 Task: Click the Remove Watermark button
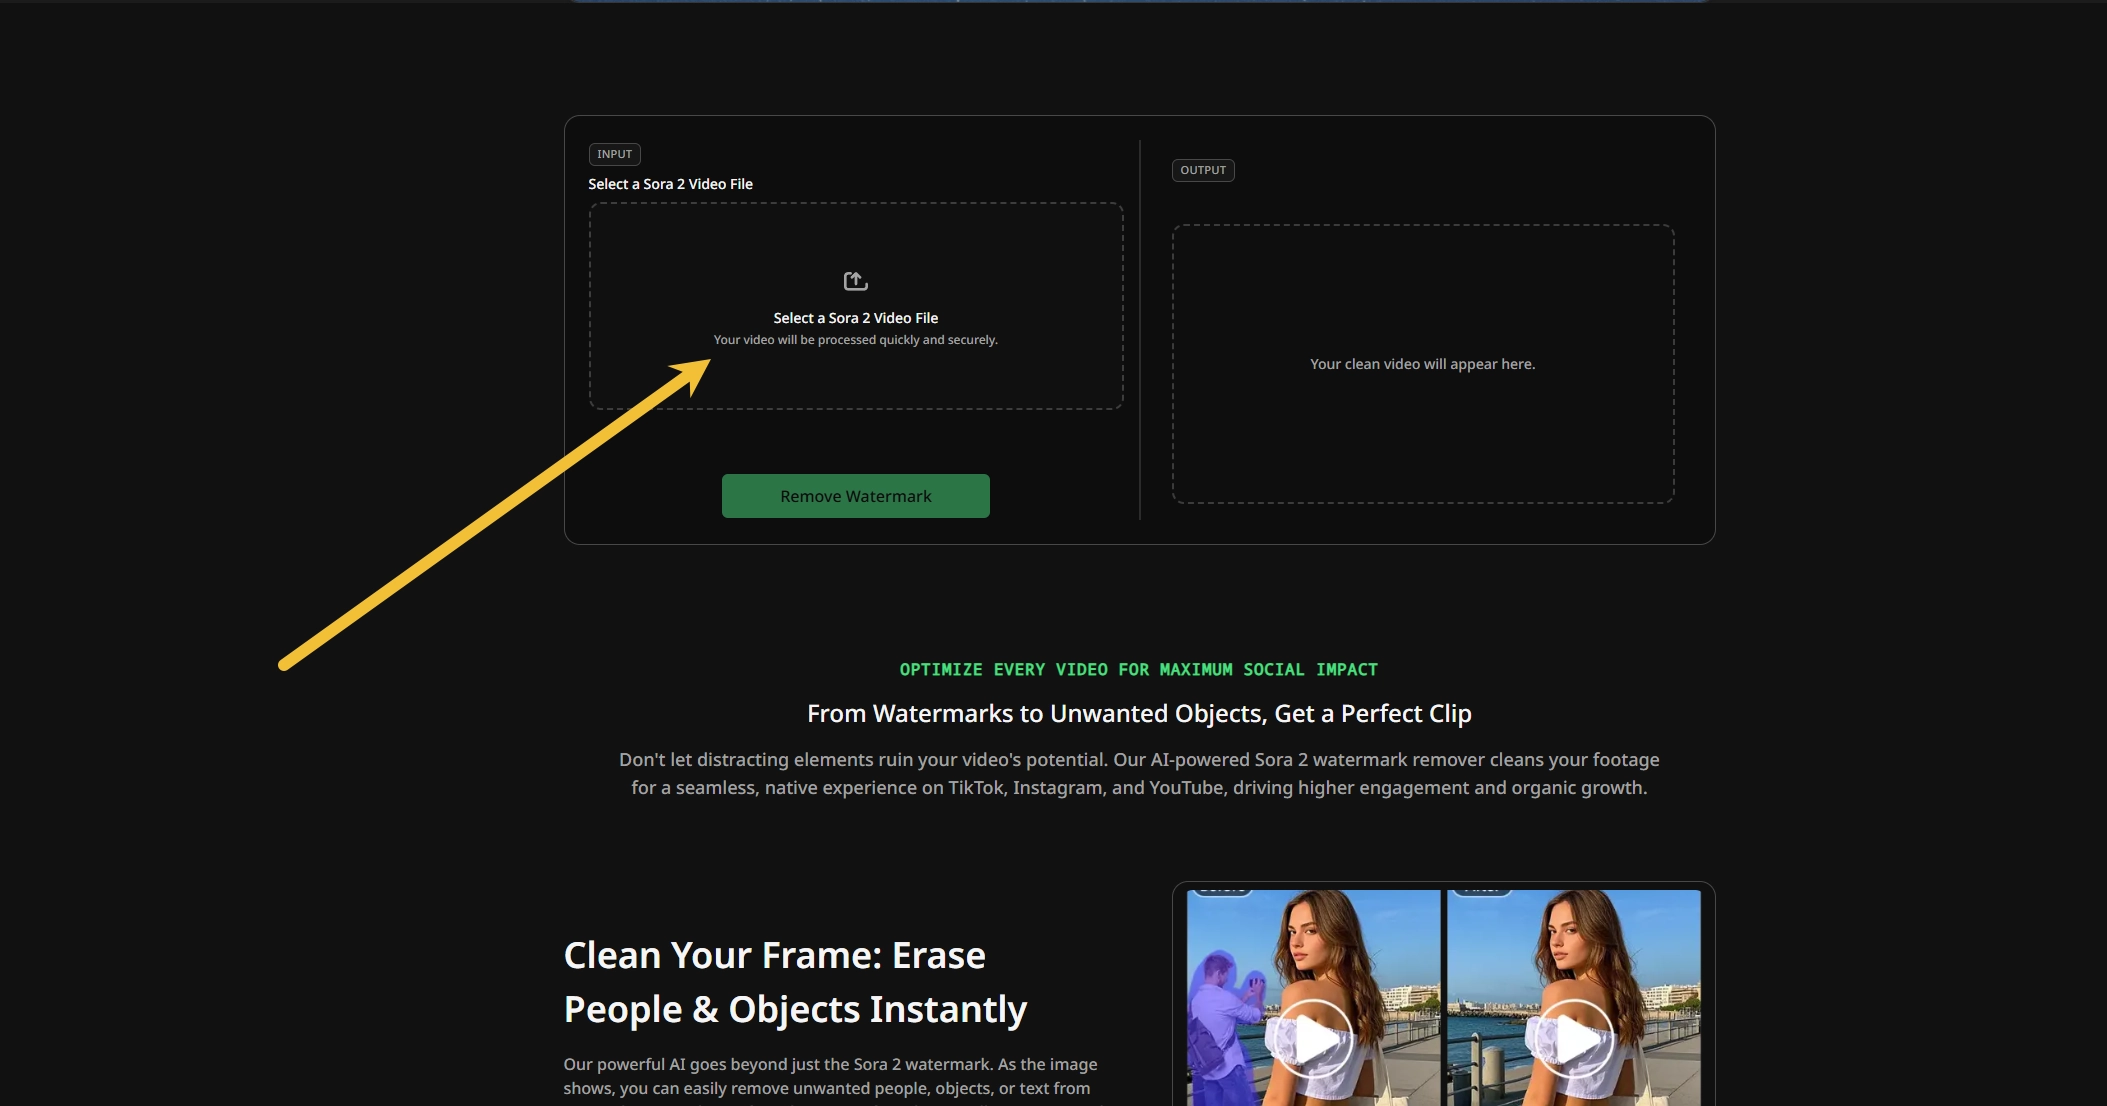tap(855, 496)
